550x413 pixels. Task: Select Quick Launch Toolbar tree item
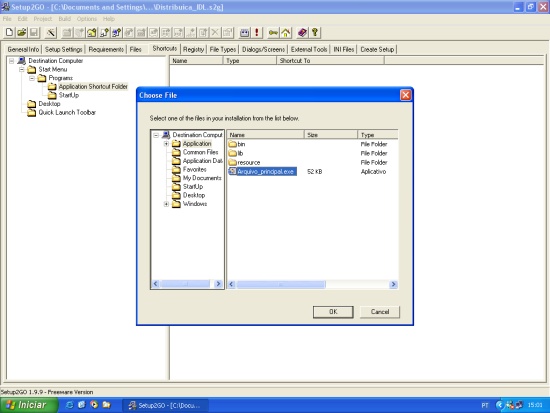67,112
